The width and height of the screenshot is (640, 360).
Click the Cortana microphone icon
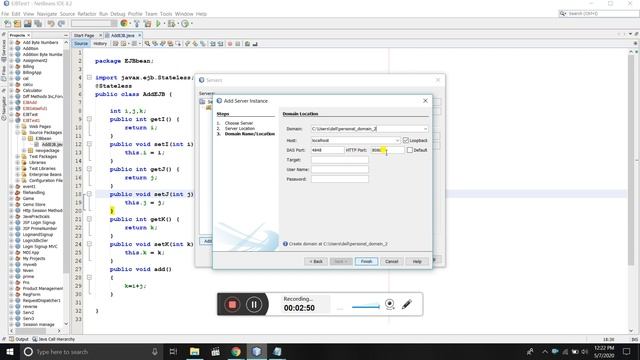click(155, 351)
